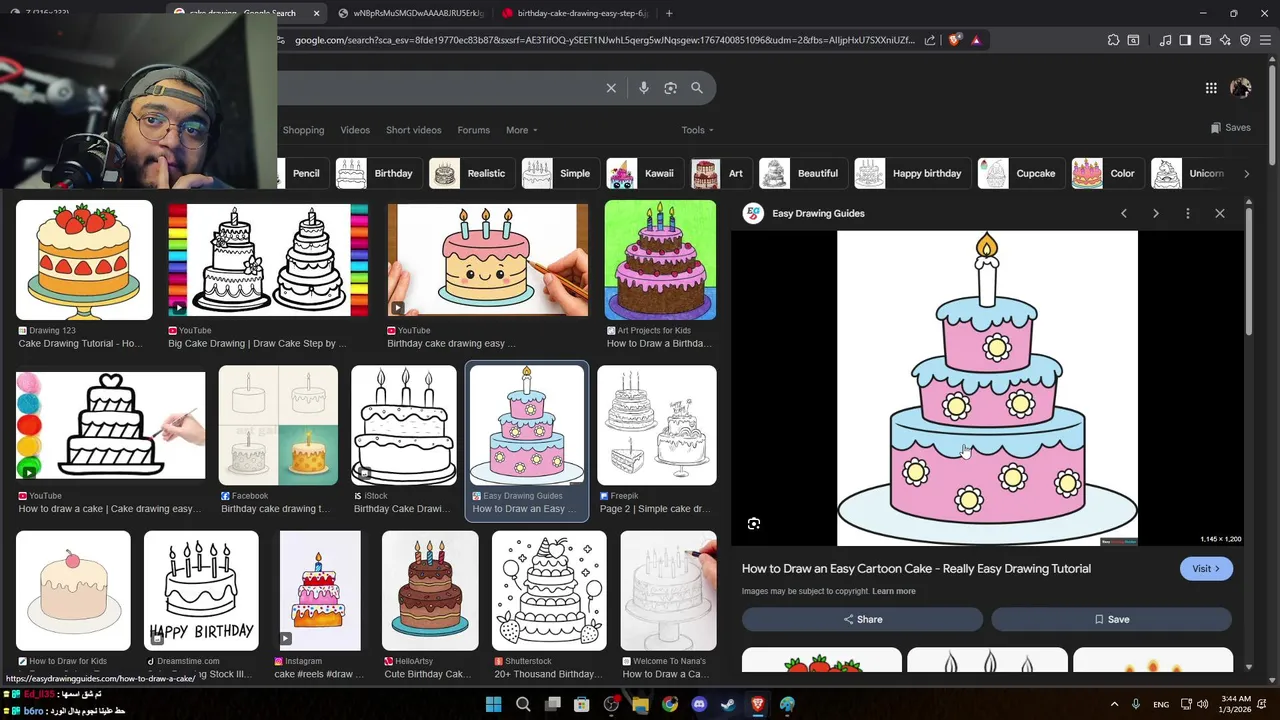This screenshot has width=1280, height=720.
Task: Open File Explorer from the taskbar
Action: (x=640, y=704)
